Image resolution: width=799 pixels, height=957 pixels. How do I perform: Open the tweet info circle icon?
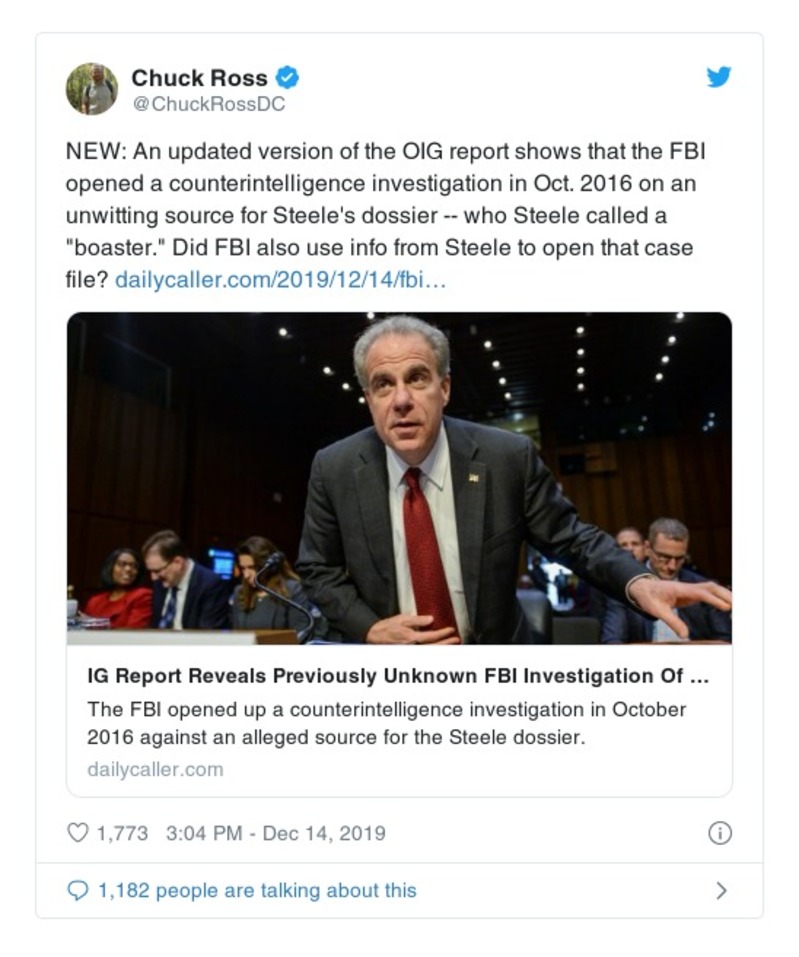click(x=719, y=833)
